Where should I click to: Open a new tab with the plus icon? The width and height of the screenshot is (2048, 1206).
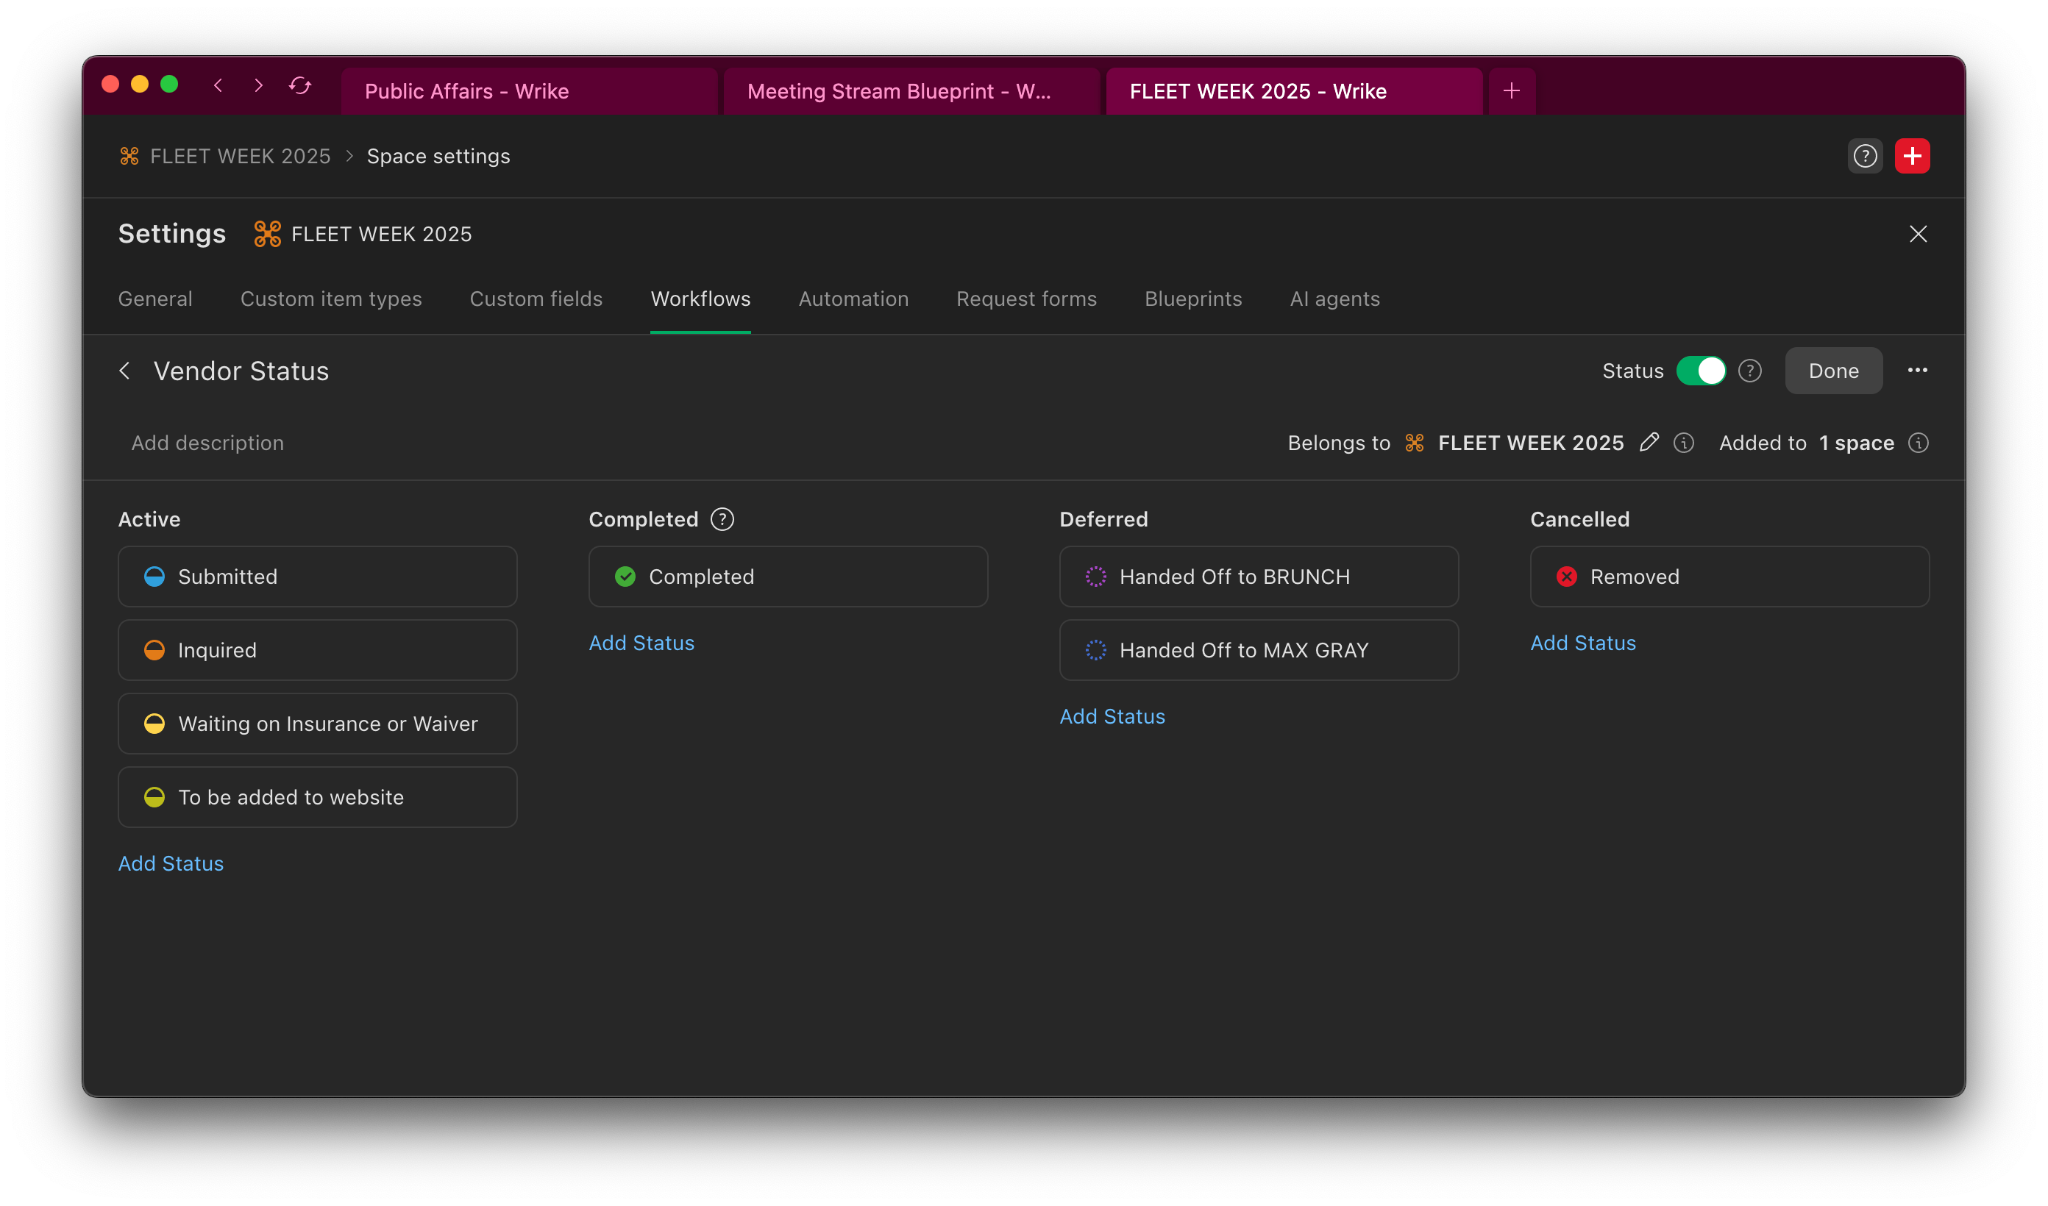click(1512, 91)
